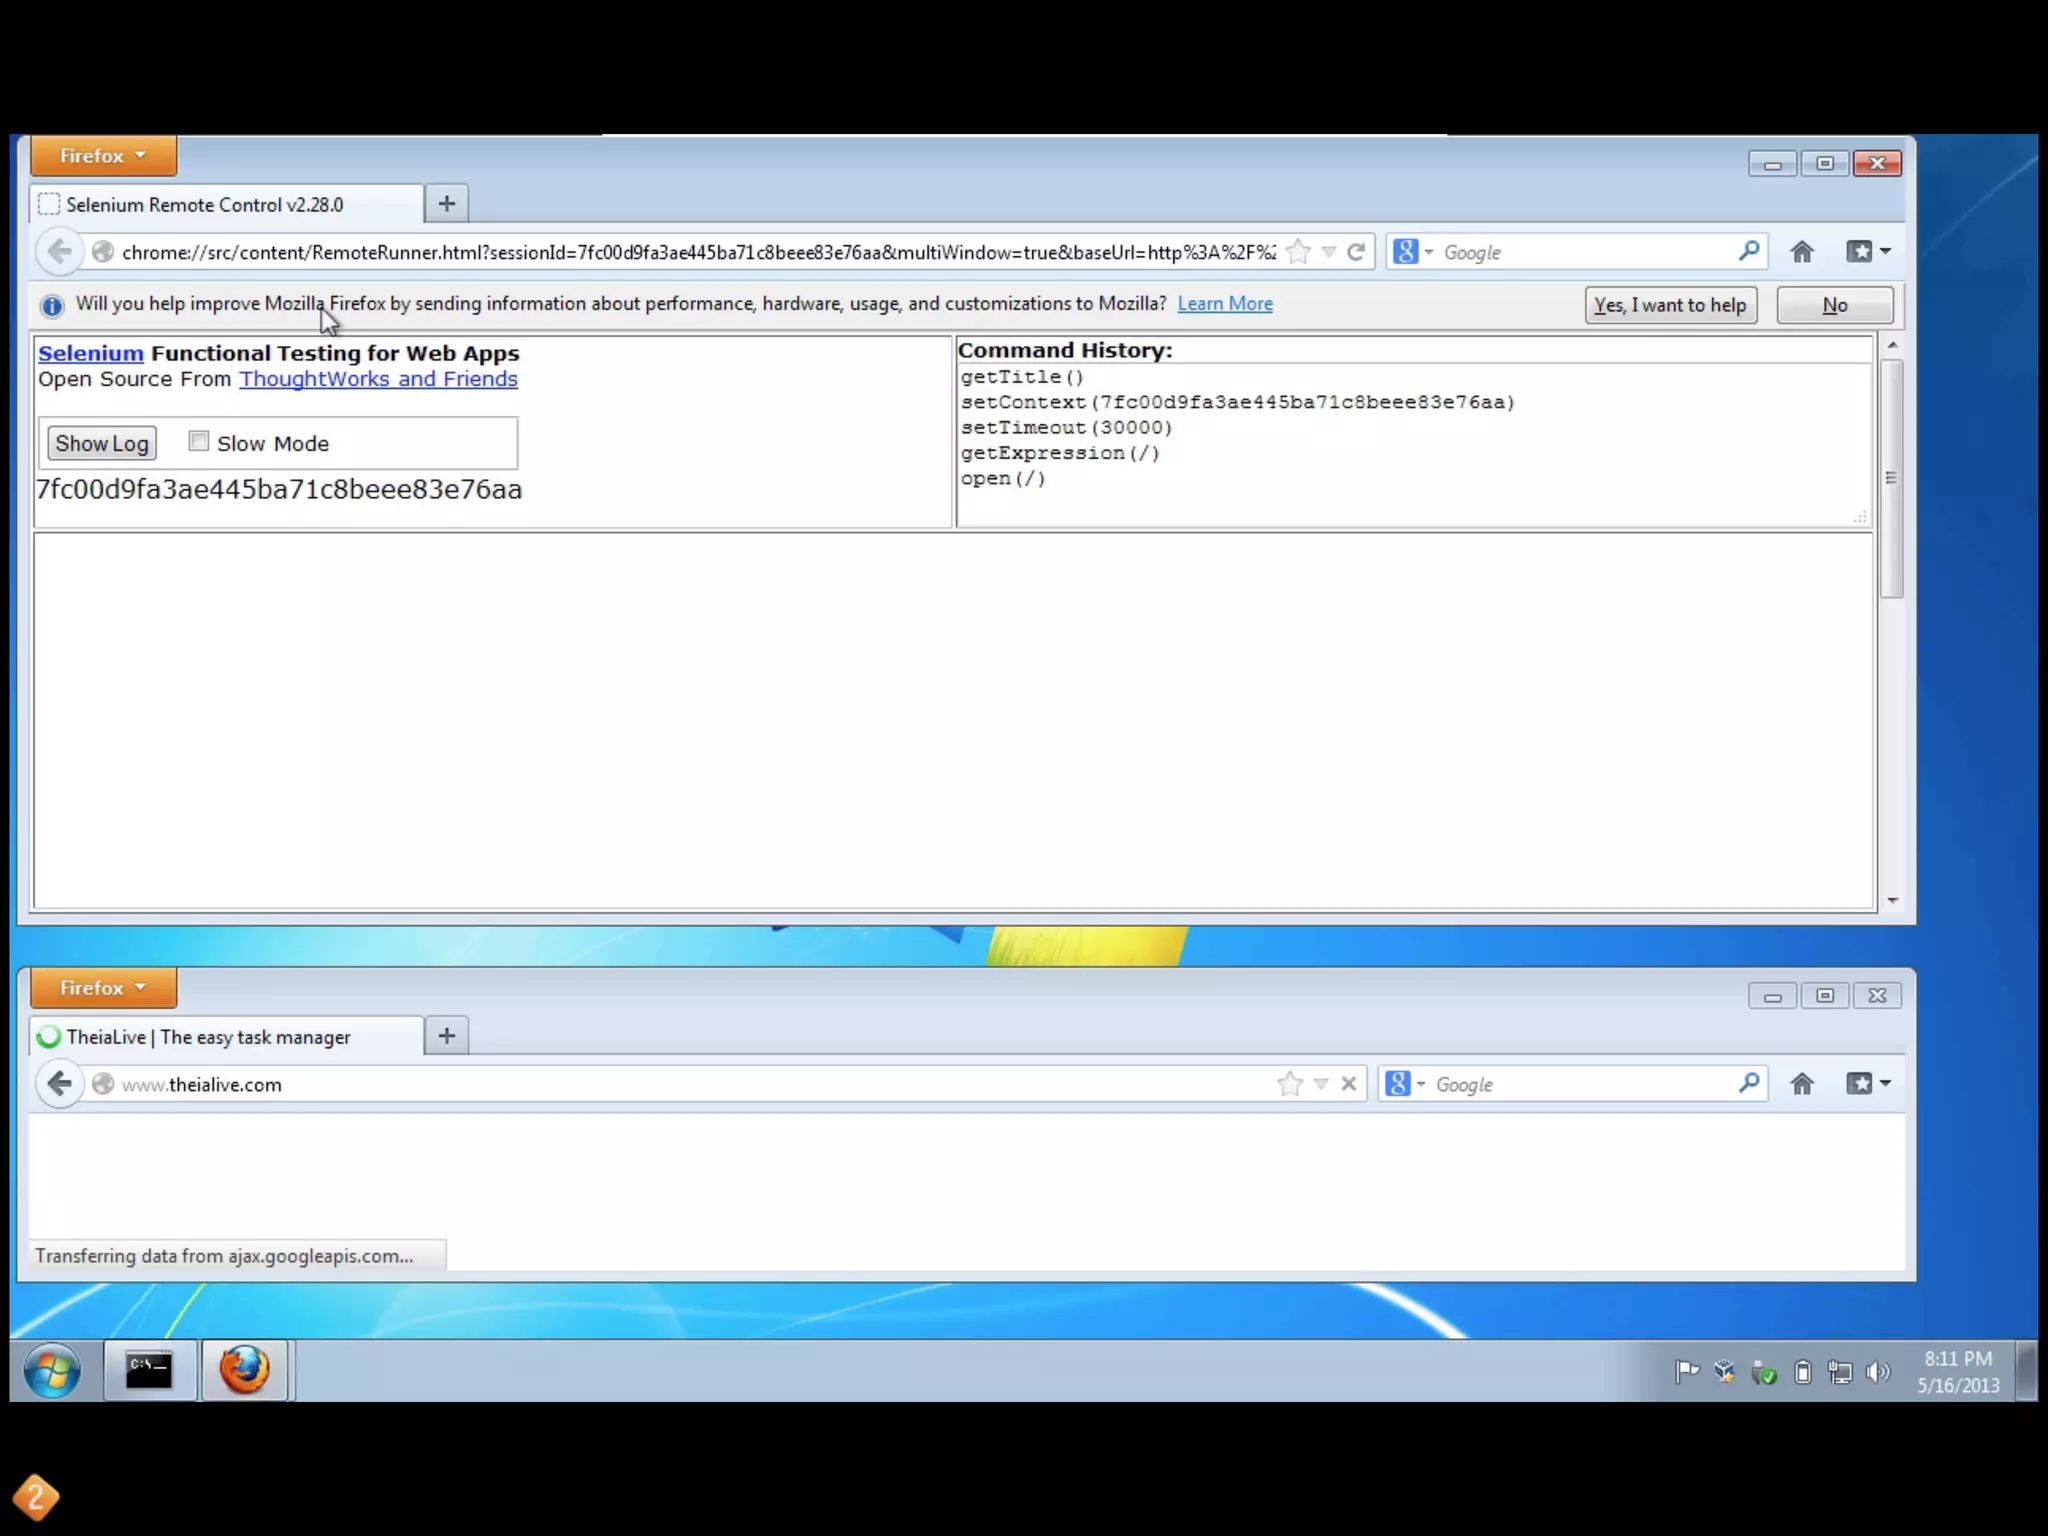The height and width of the screenshot is (1536, 2048).
Task: Go back in Selenium window
Action: point(59,252)
